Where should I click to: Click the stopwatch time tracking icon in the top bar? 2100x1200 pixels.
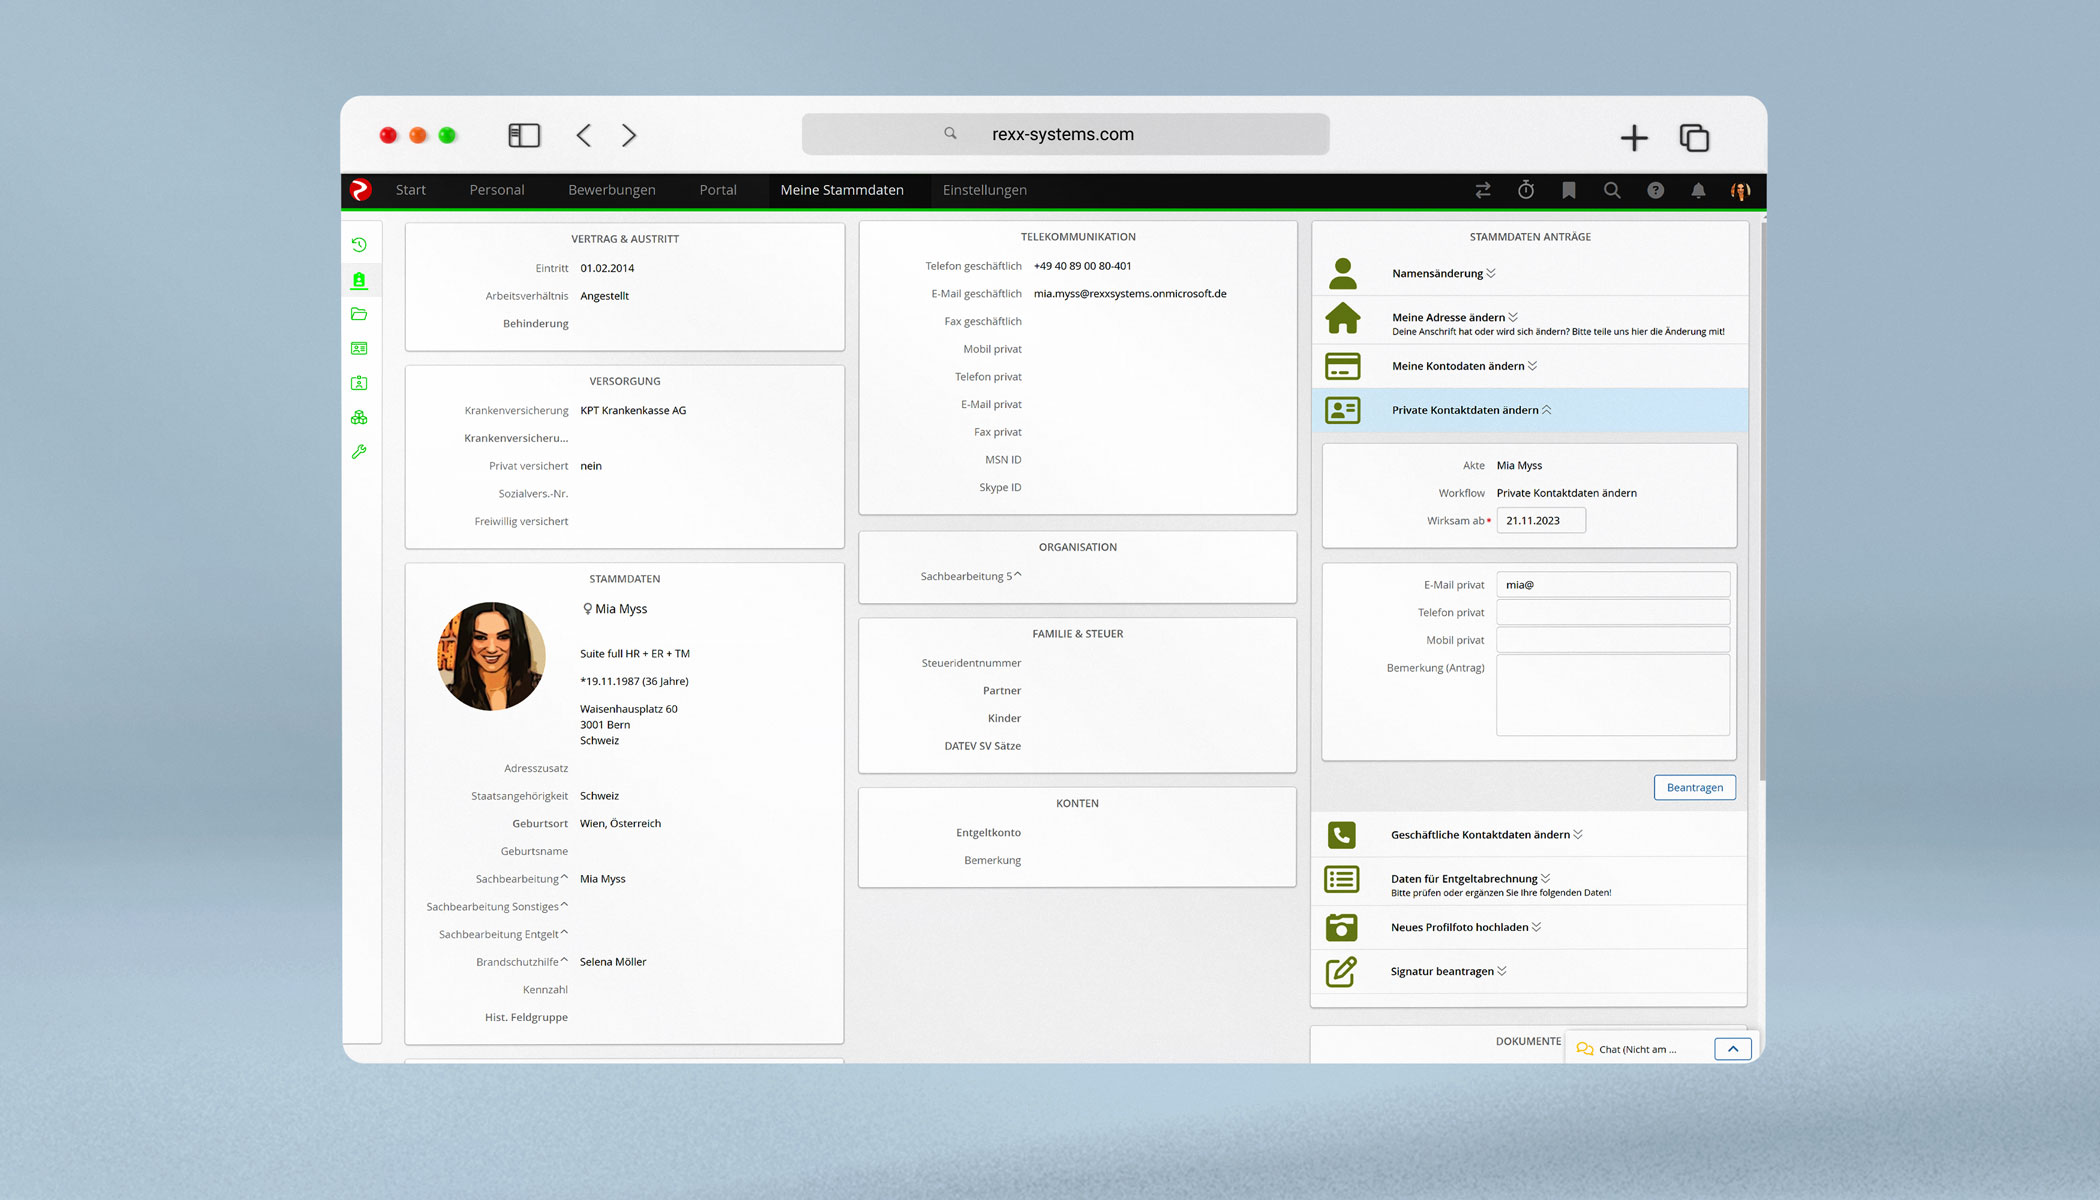coord(1526,190)
